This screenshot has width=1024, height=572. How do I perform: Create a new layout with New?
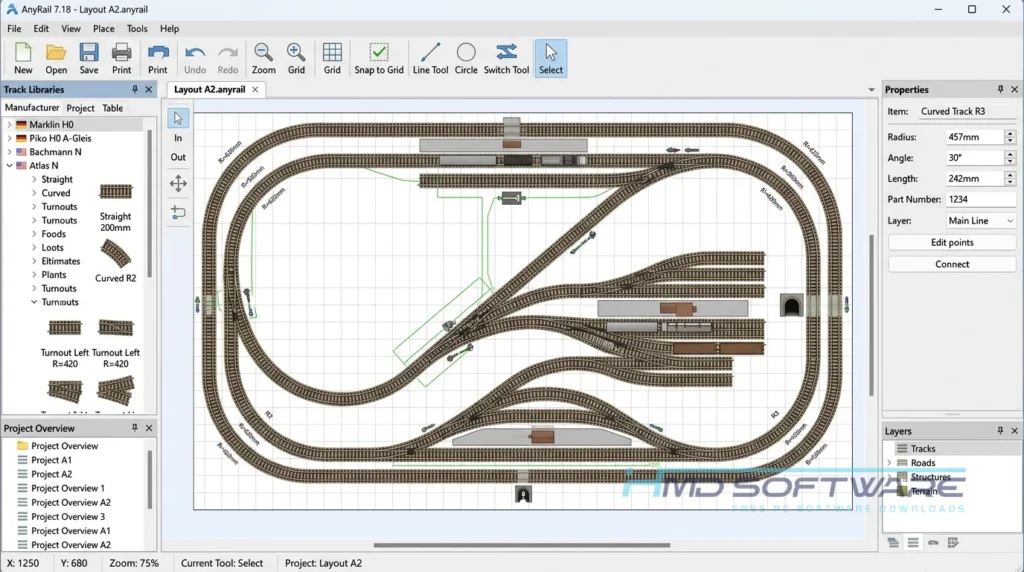pos(23,59)
